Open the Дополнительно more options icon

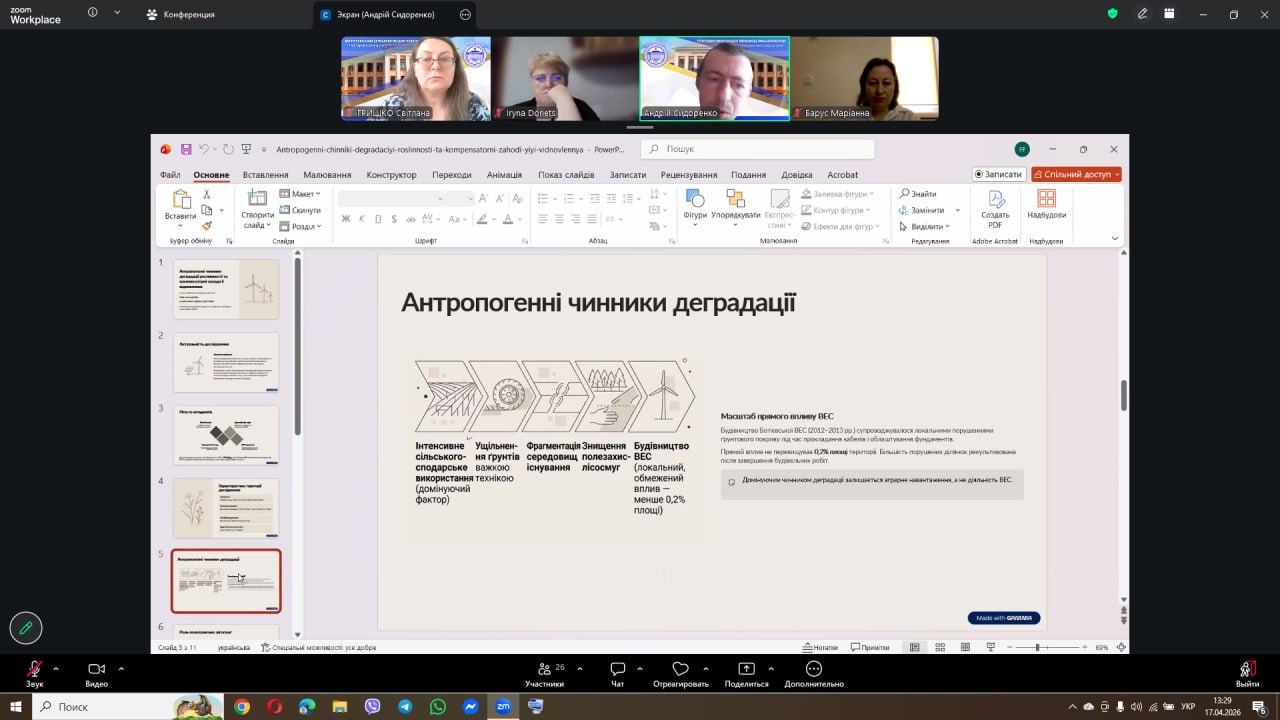pos(814,669)
